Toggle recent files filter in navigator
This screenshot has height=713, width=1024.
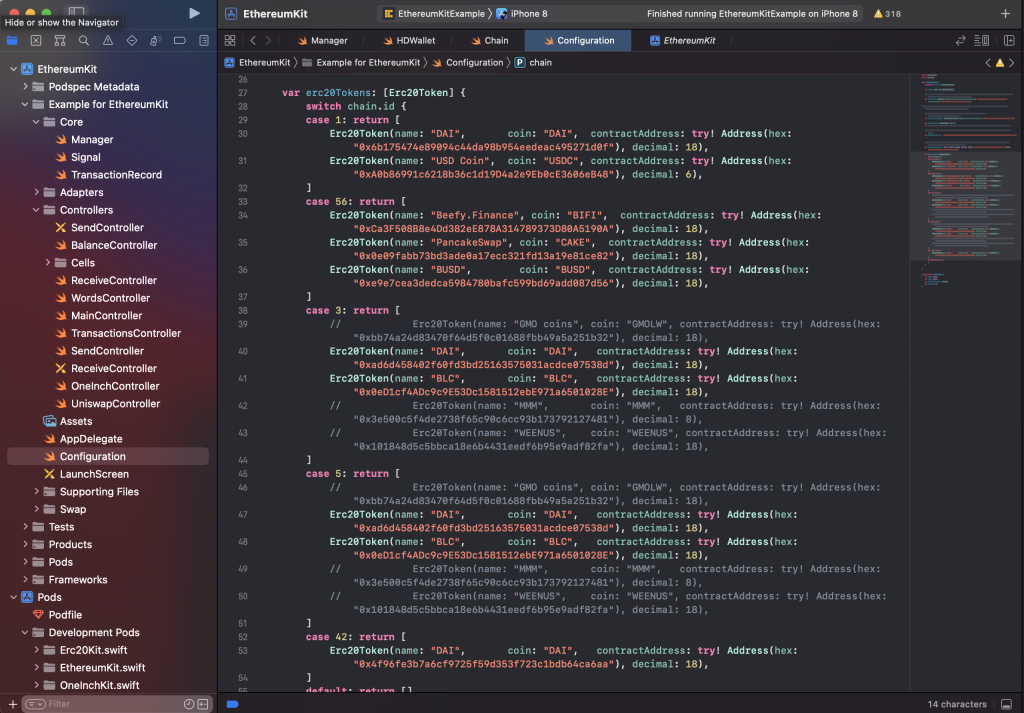(x=188, y=704)
